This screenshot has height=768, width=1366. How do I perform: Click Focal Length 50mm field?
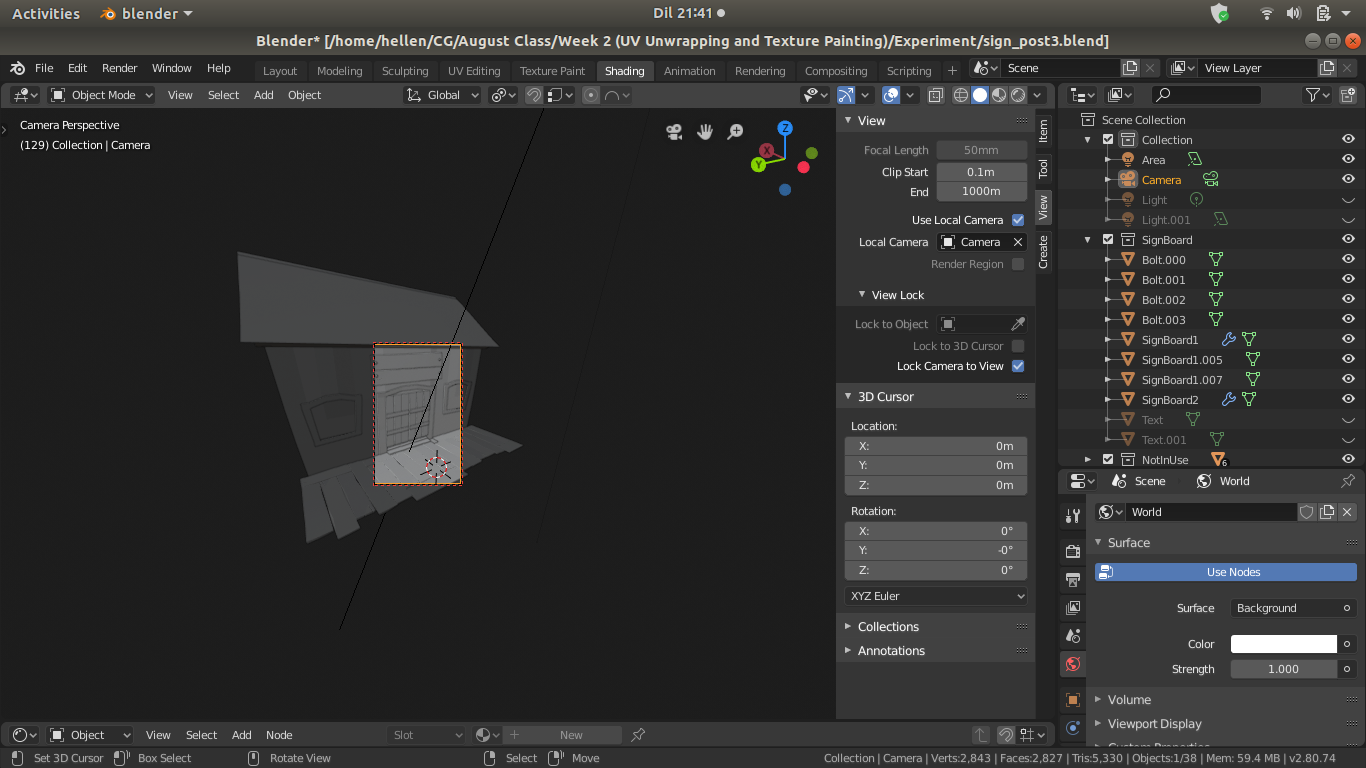(982, 150)
